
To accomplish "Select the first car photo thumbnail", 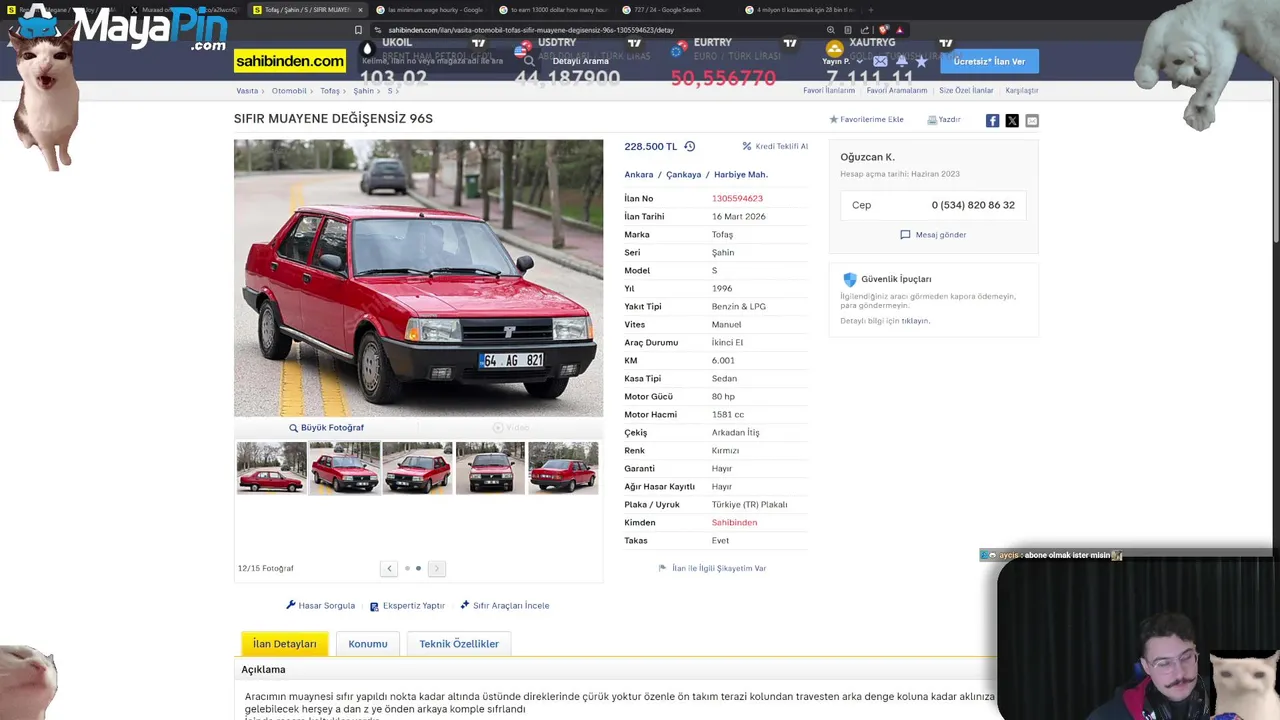I will [272, 468].
